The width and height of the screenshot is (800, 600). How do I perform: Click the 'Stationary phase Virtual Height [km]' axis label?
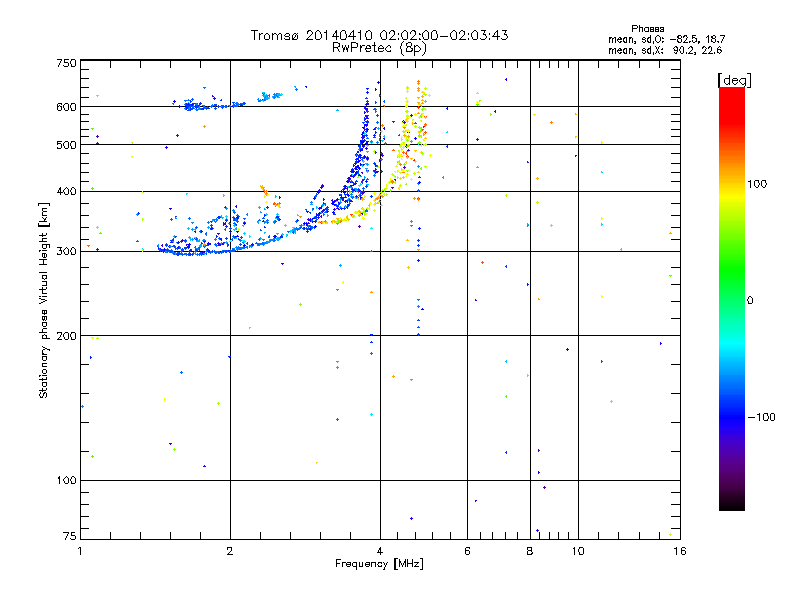[x=44, y=300]
